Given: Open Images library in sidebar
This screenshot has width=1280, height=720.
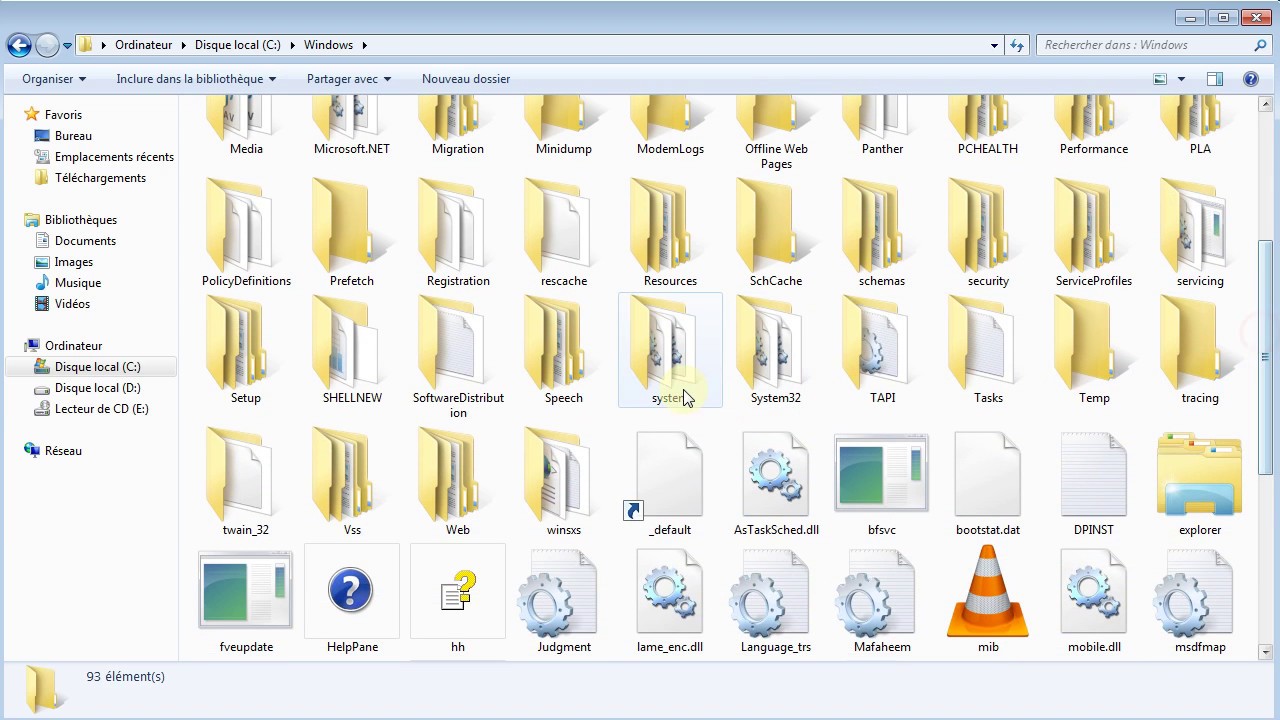Looking at the screenshot, I should click(x=73, y=262).
